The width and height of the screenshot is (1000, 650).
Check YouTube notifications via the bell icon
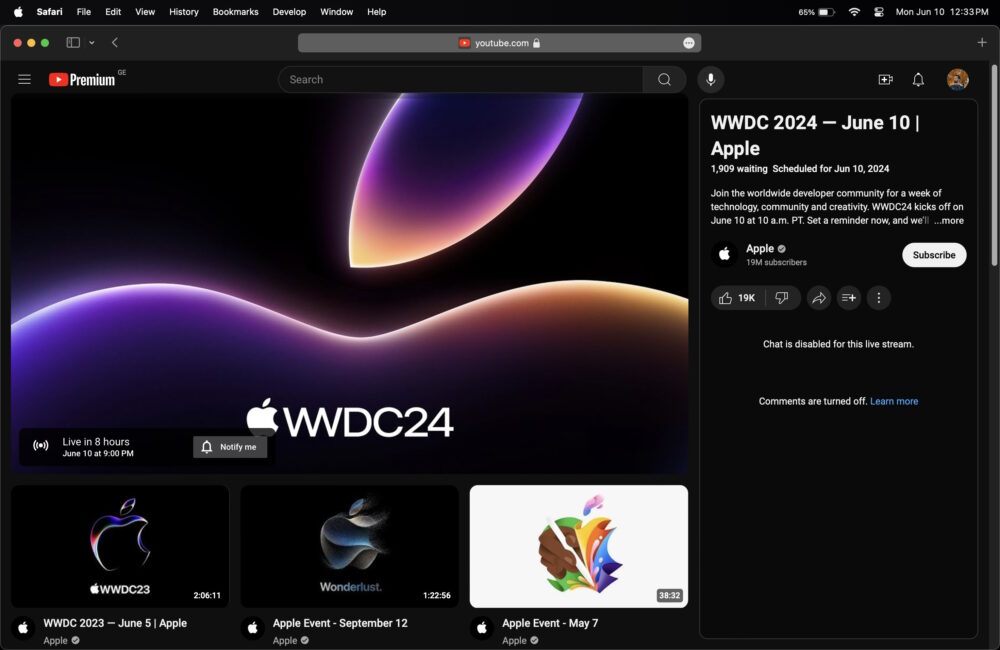coord(917,79)
